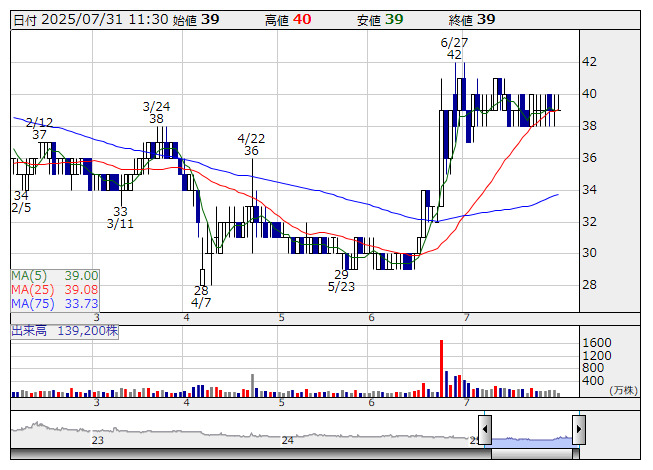The image size is (653, 470).
Task: Click the right range handle arrow in navigator
Action: pos(579,429)
